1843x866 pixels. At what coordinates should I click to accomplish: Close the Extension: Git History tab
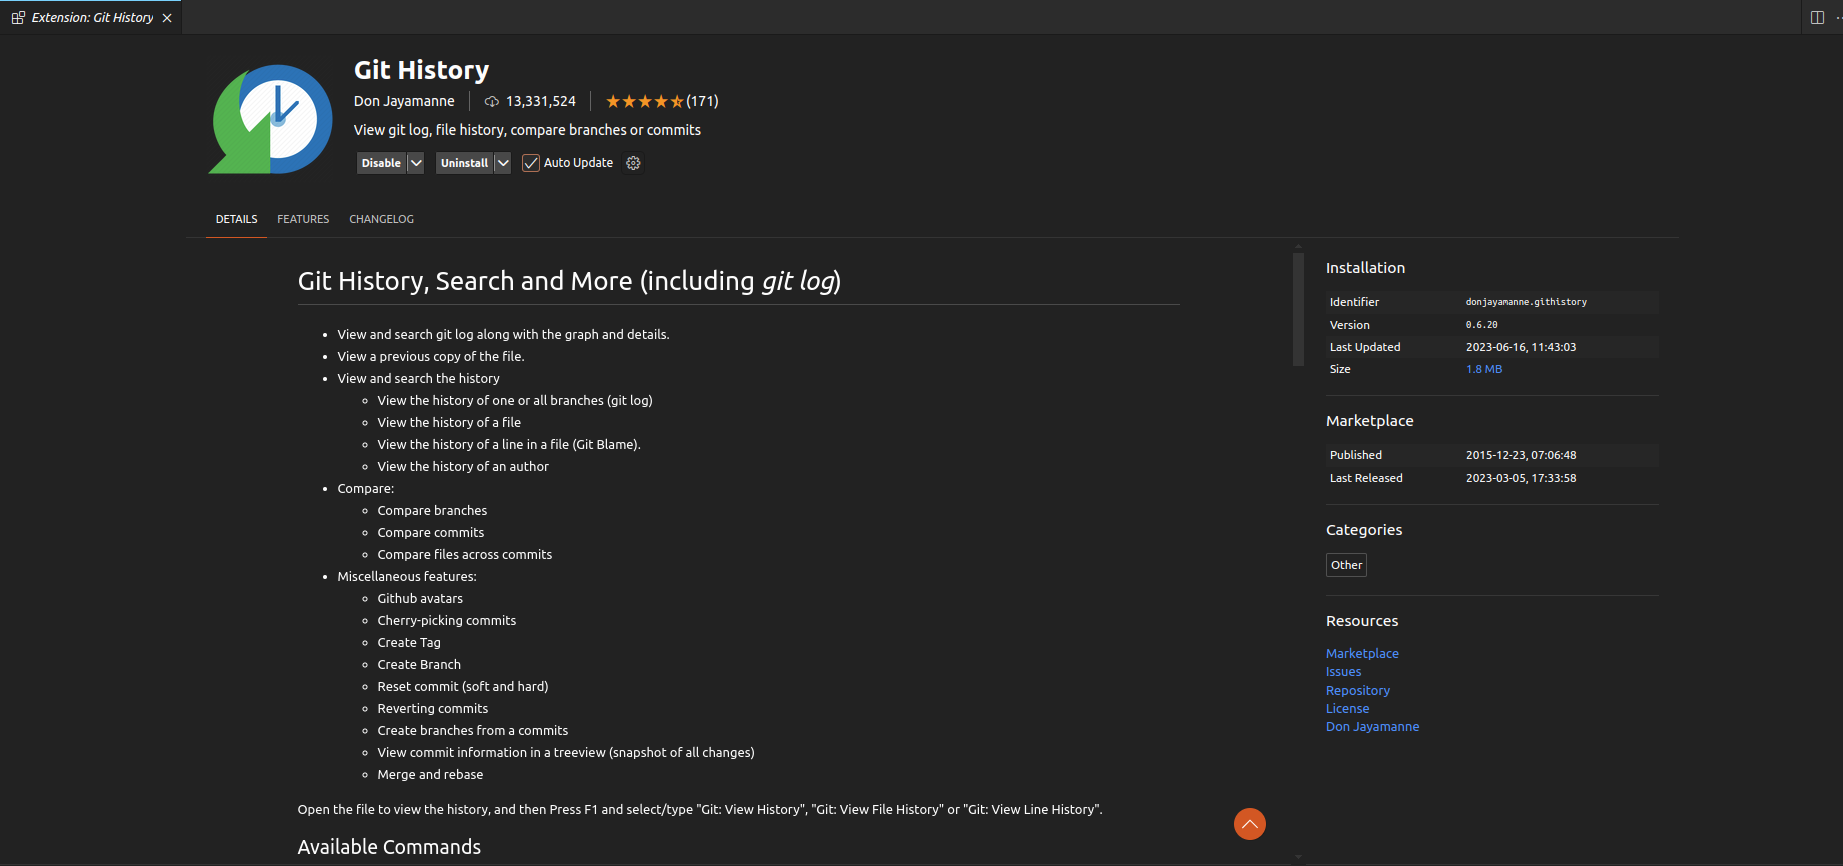tap(167, 18)
